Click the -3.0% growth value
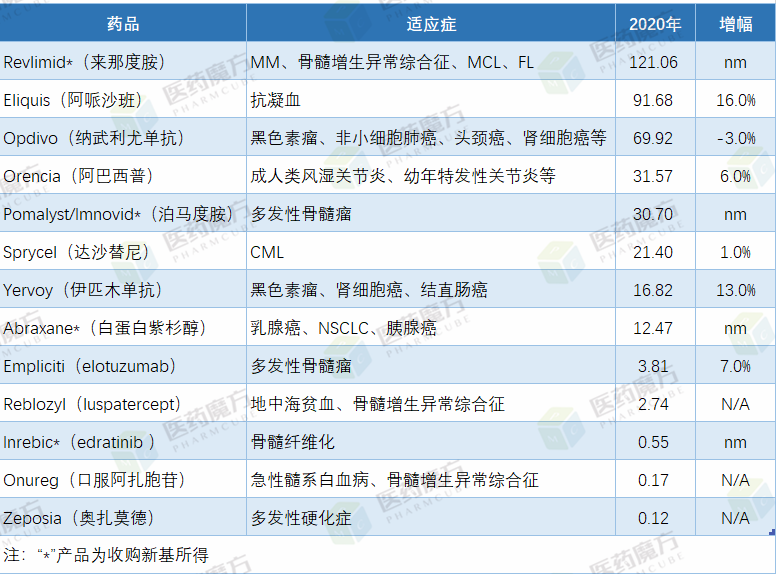Image resolution: width=776 pixels, height=574 pixels. pos(735,138)
